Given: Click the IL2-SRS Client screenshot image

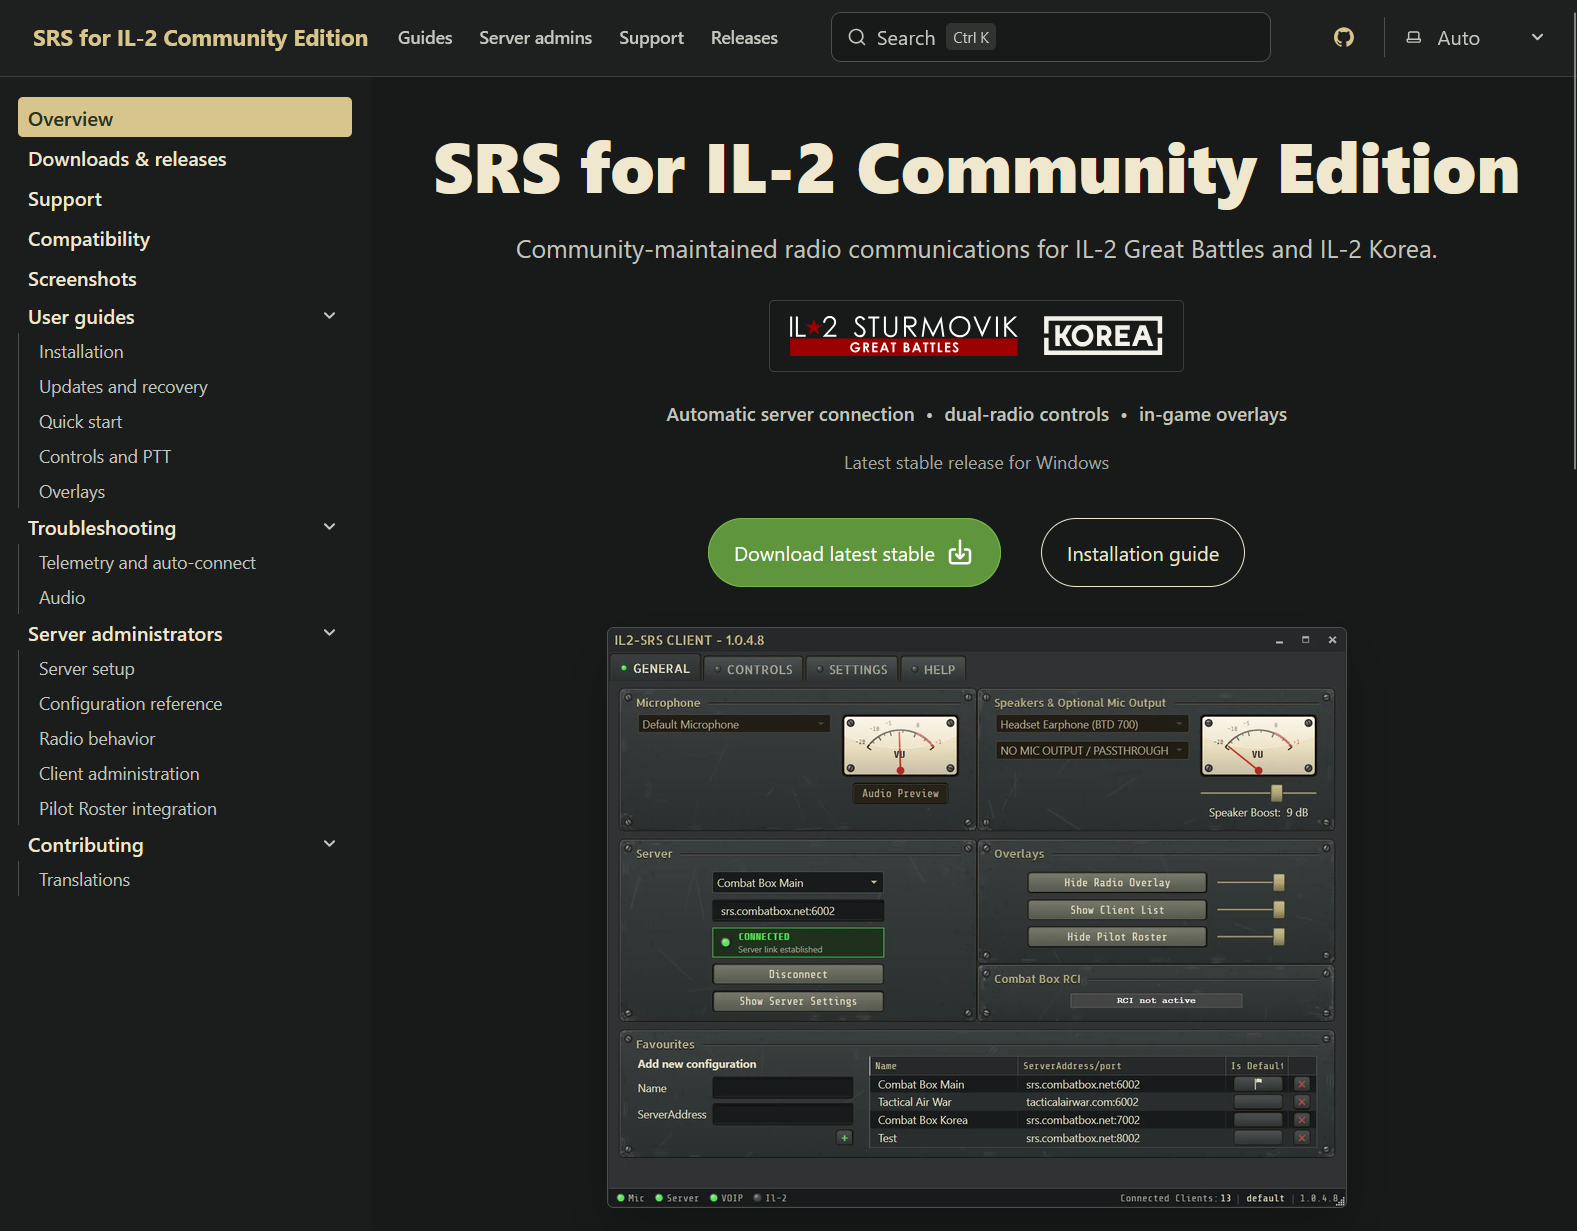Looking at the screenshot, I should (976, 917).
